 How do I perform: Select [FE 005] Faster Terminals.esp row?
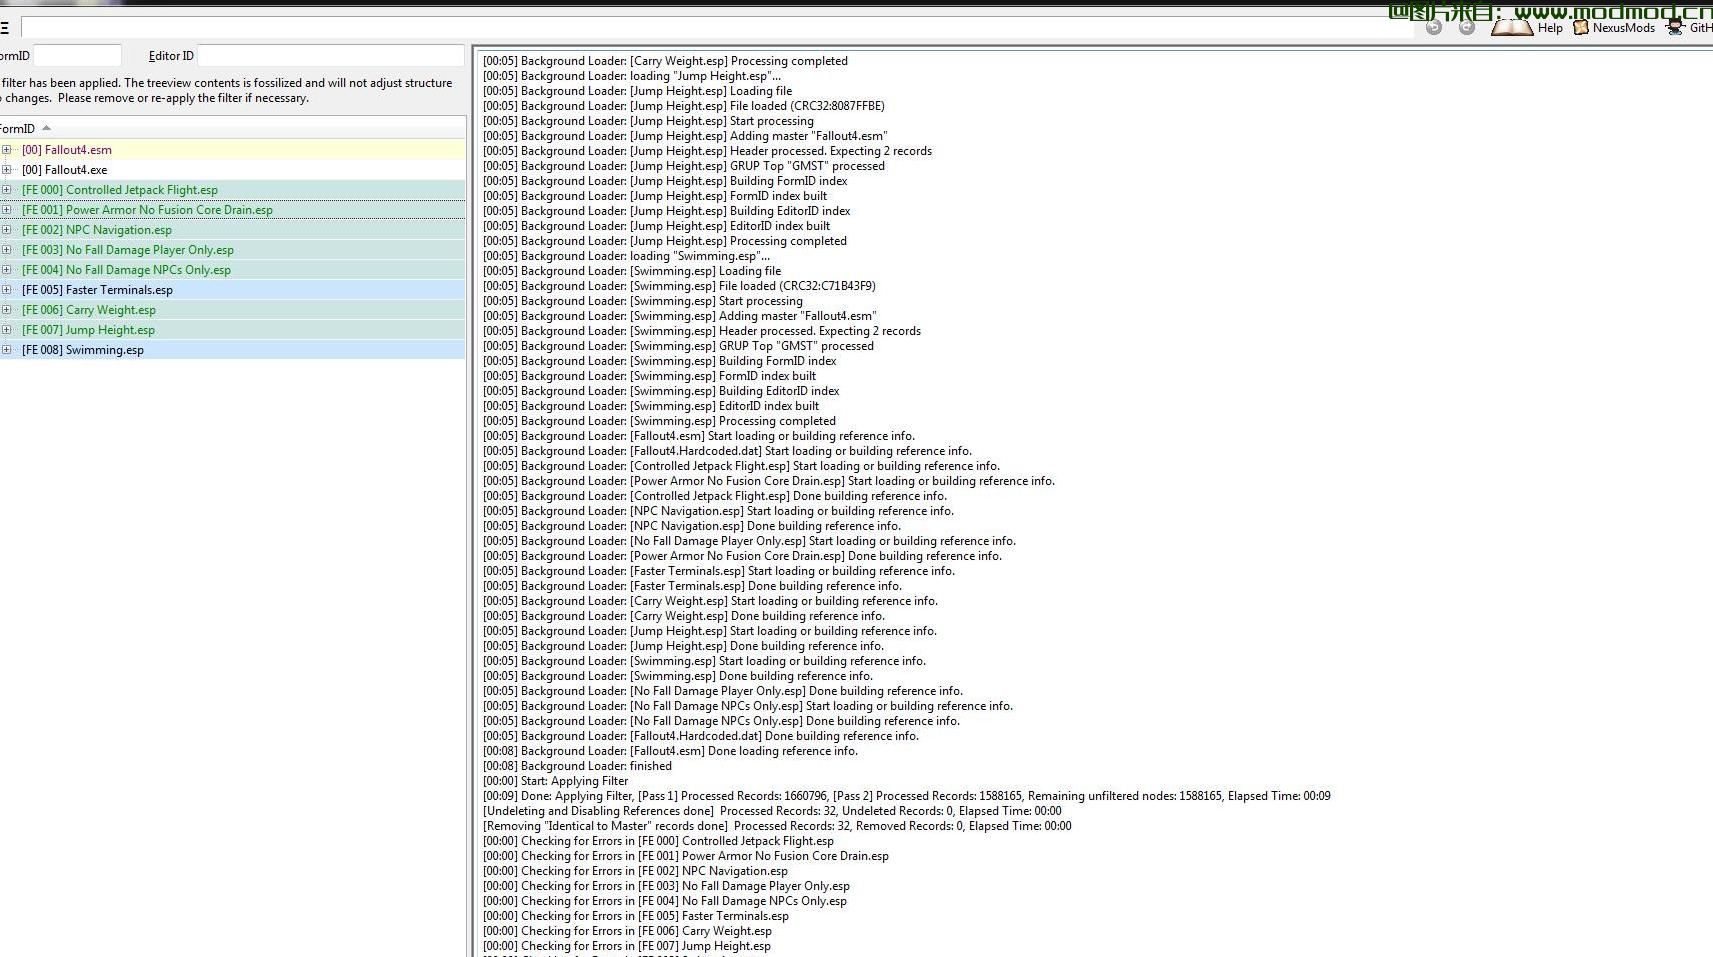tap(232, 290)
